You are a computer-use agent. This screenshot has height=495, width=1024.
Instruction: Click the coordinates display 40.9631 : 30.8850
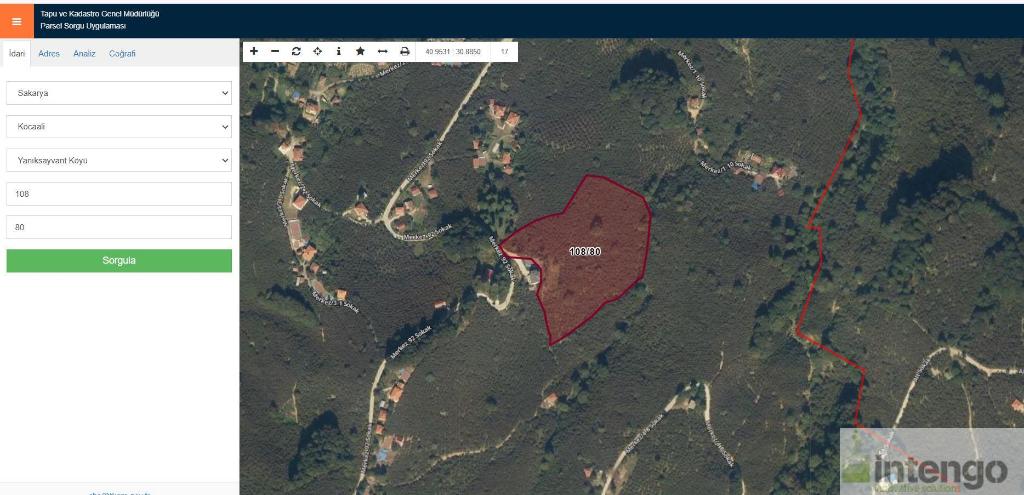(x=453, y=51)
